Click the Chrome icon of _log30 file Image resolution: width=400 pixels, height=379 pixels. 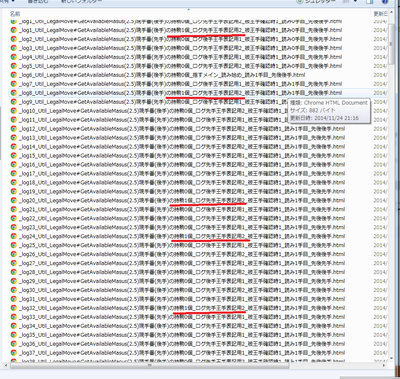click(x=14, y=290)
